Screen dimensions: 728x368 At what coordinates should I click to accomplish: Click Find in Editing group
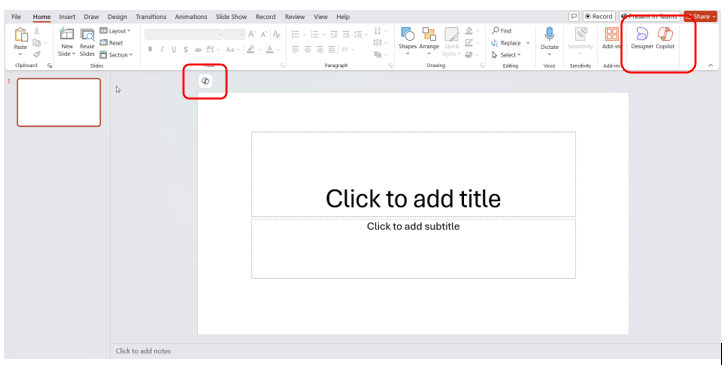[x=501, y=31]
